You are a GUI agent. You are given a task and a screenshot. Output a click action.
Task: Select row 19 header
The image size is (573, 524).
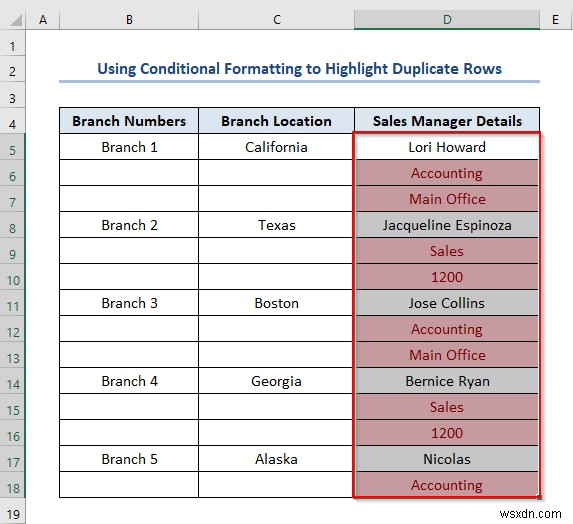[12, 511]
